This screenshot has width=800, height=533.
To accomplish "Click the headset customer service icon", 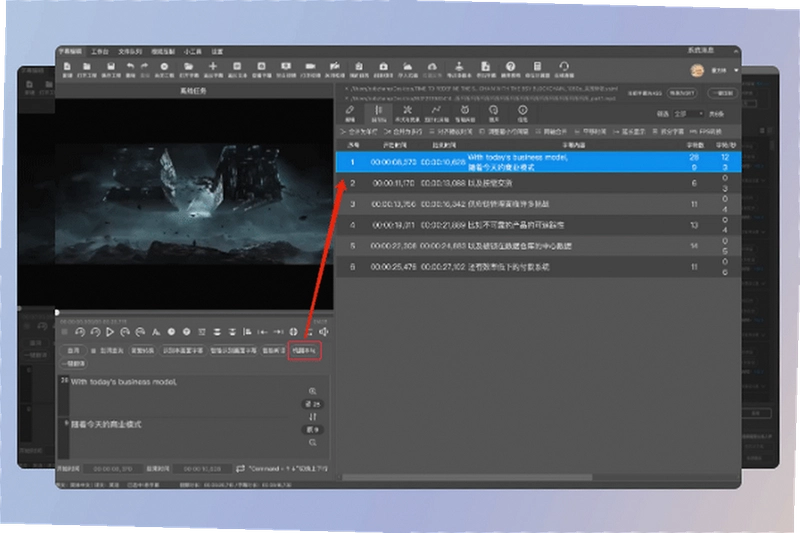I will tap(564, 66).
